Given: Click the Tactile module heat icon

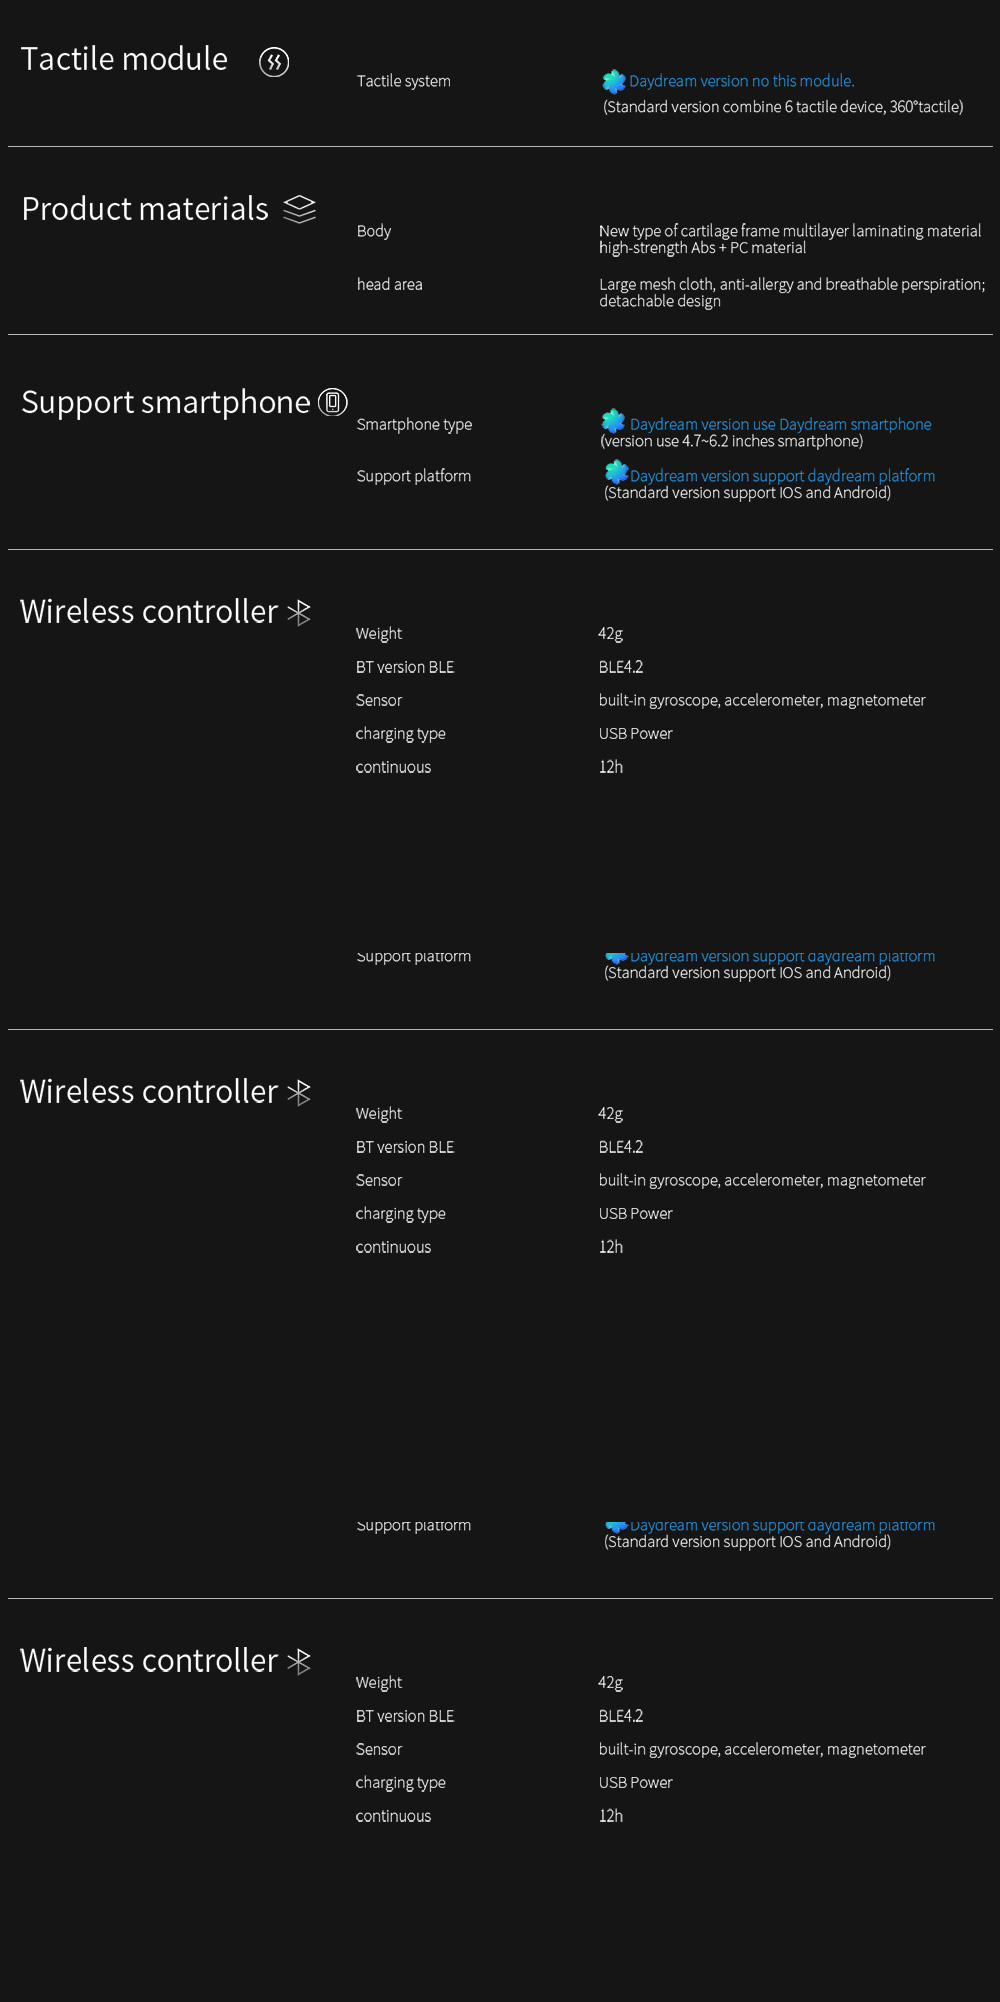Looking at the screenshot, I should tap(274, 62).
